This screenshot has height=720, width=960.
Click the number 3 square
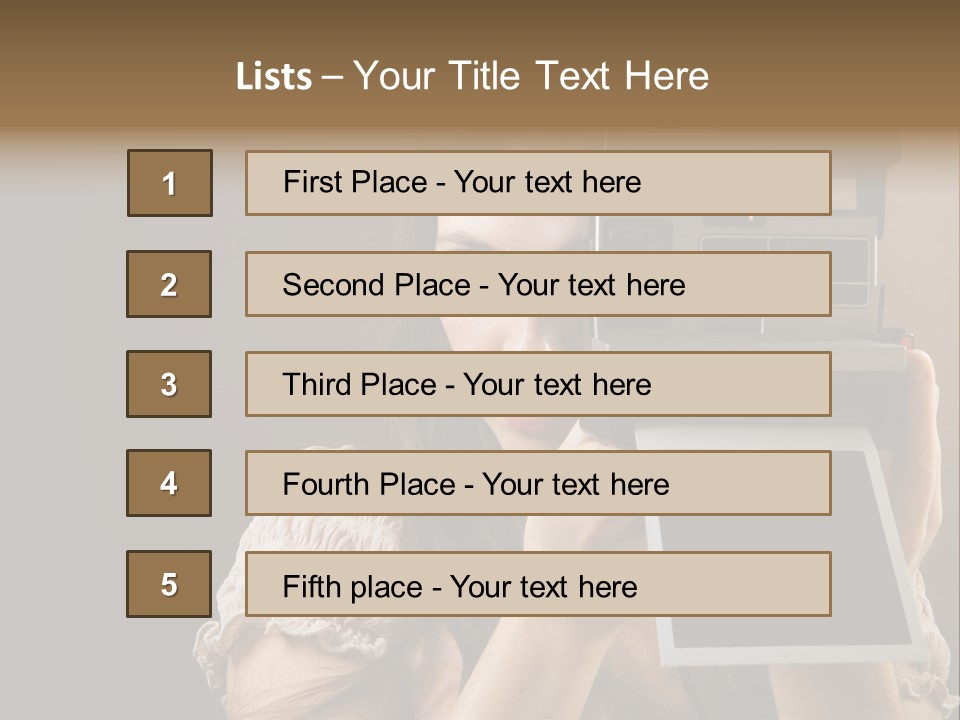pyautogui.click(x=169, y=384)
